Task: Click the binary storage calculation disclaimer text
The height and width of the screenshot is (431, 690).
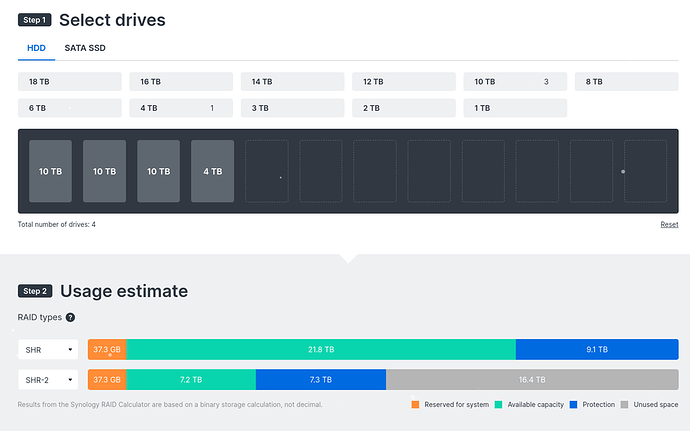Action: [x=170, y=405]
